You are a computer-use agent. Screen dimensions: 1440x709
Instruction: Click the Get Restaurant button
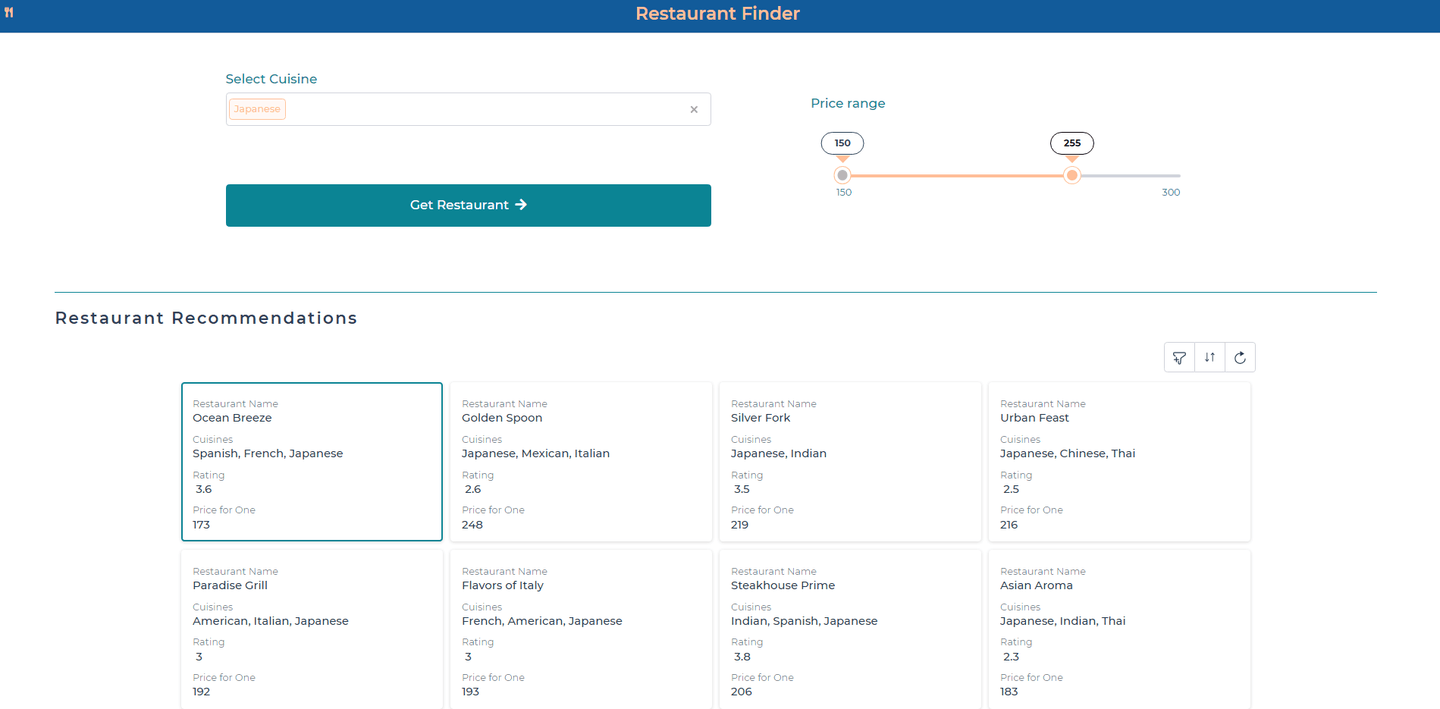(468, 205)
